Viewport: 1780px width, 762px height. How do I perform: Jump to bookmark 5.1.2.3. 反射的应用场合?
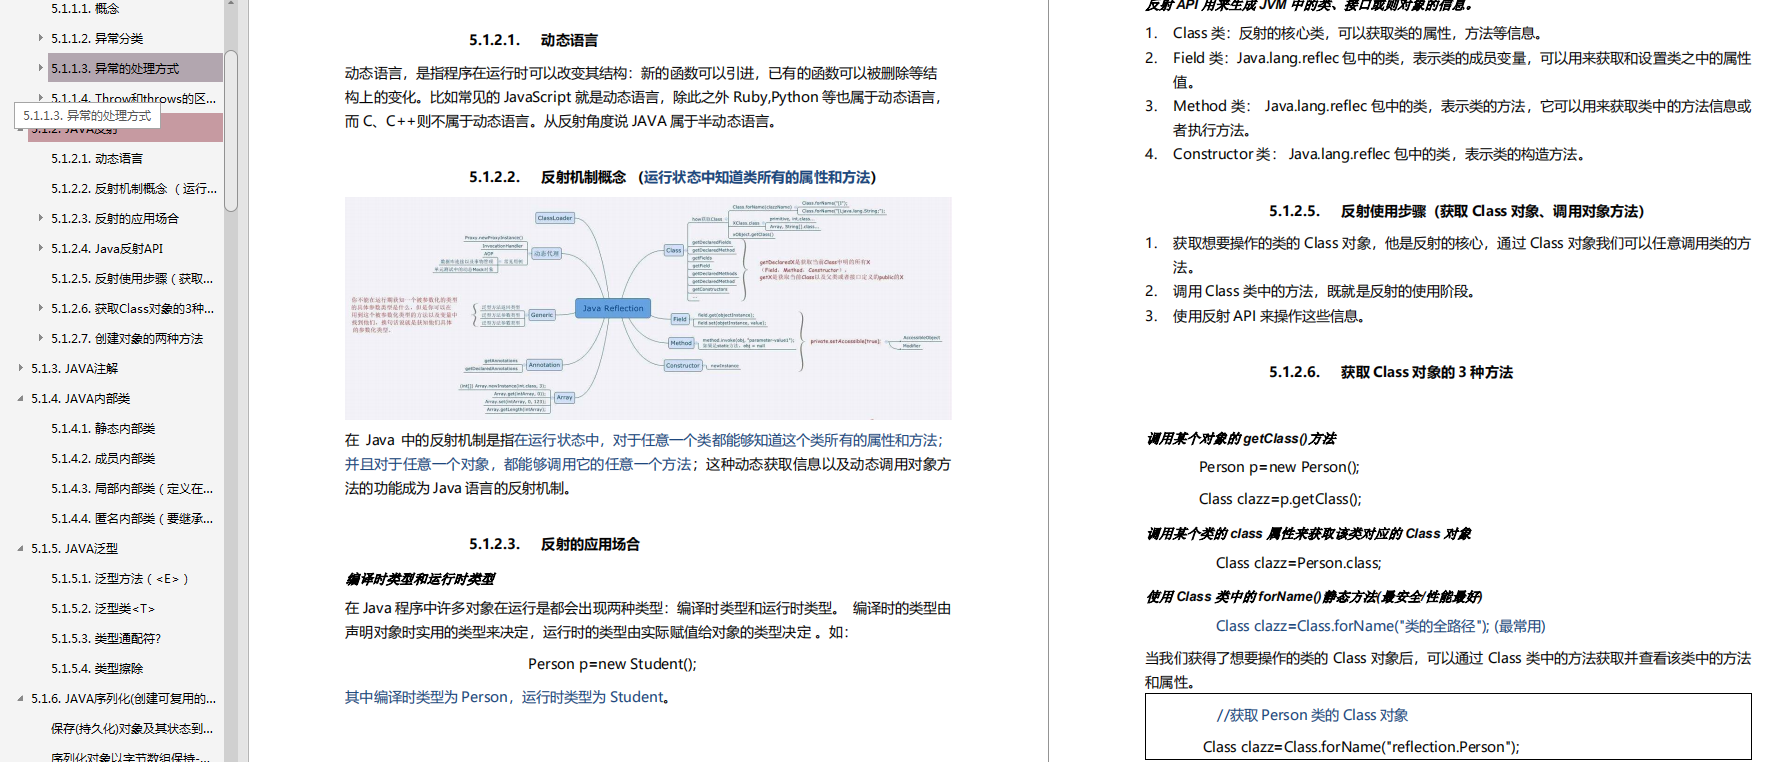(x=115, y=218)
